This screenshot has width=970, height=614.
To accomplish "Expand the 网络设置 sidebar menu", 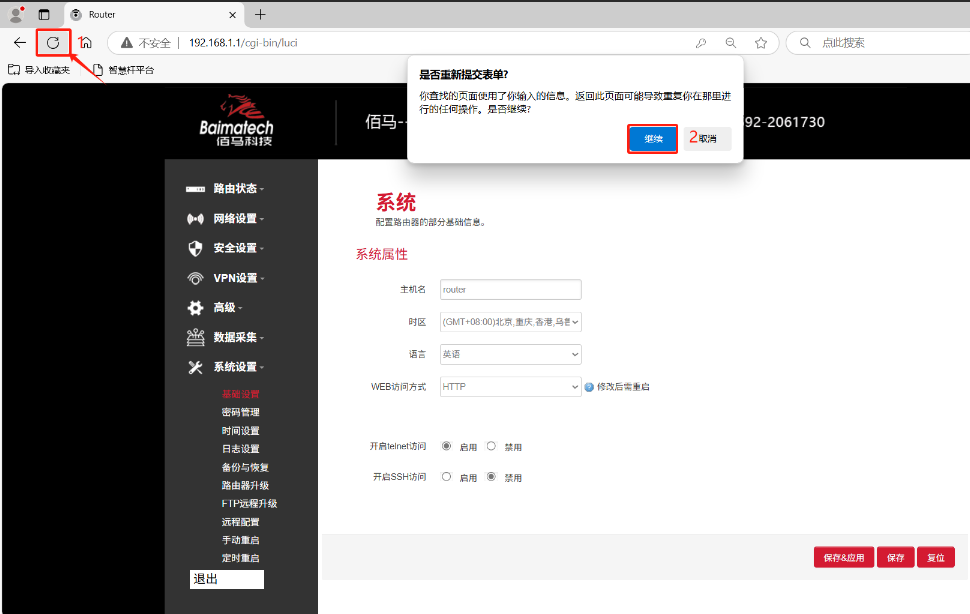I will pos(238,218).
